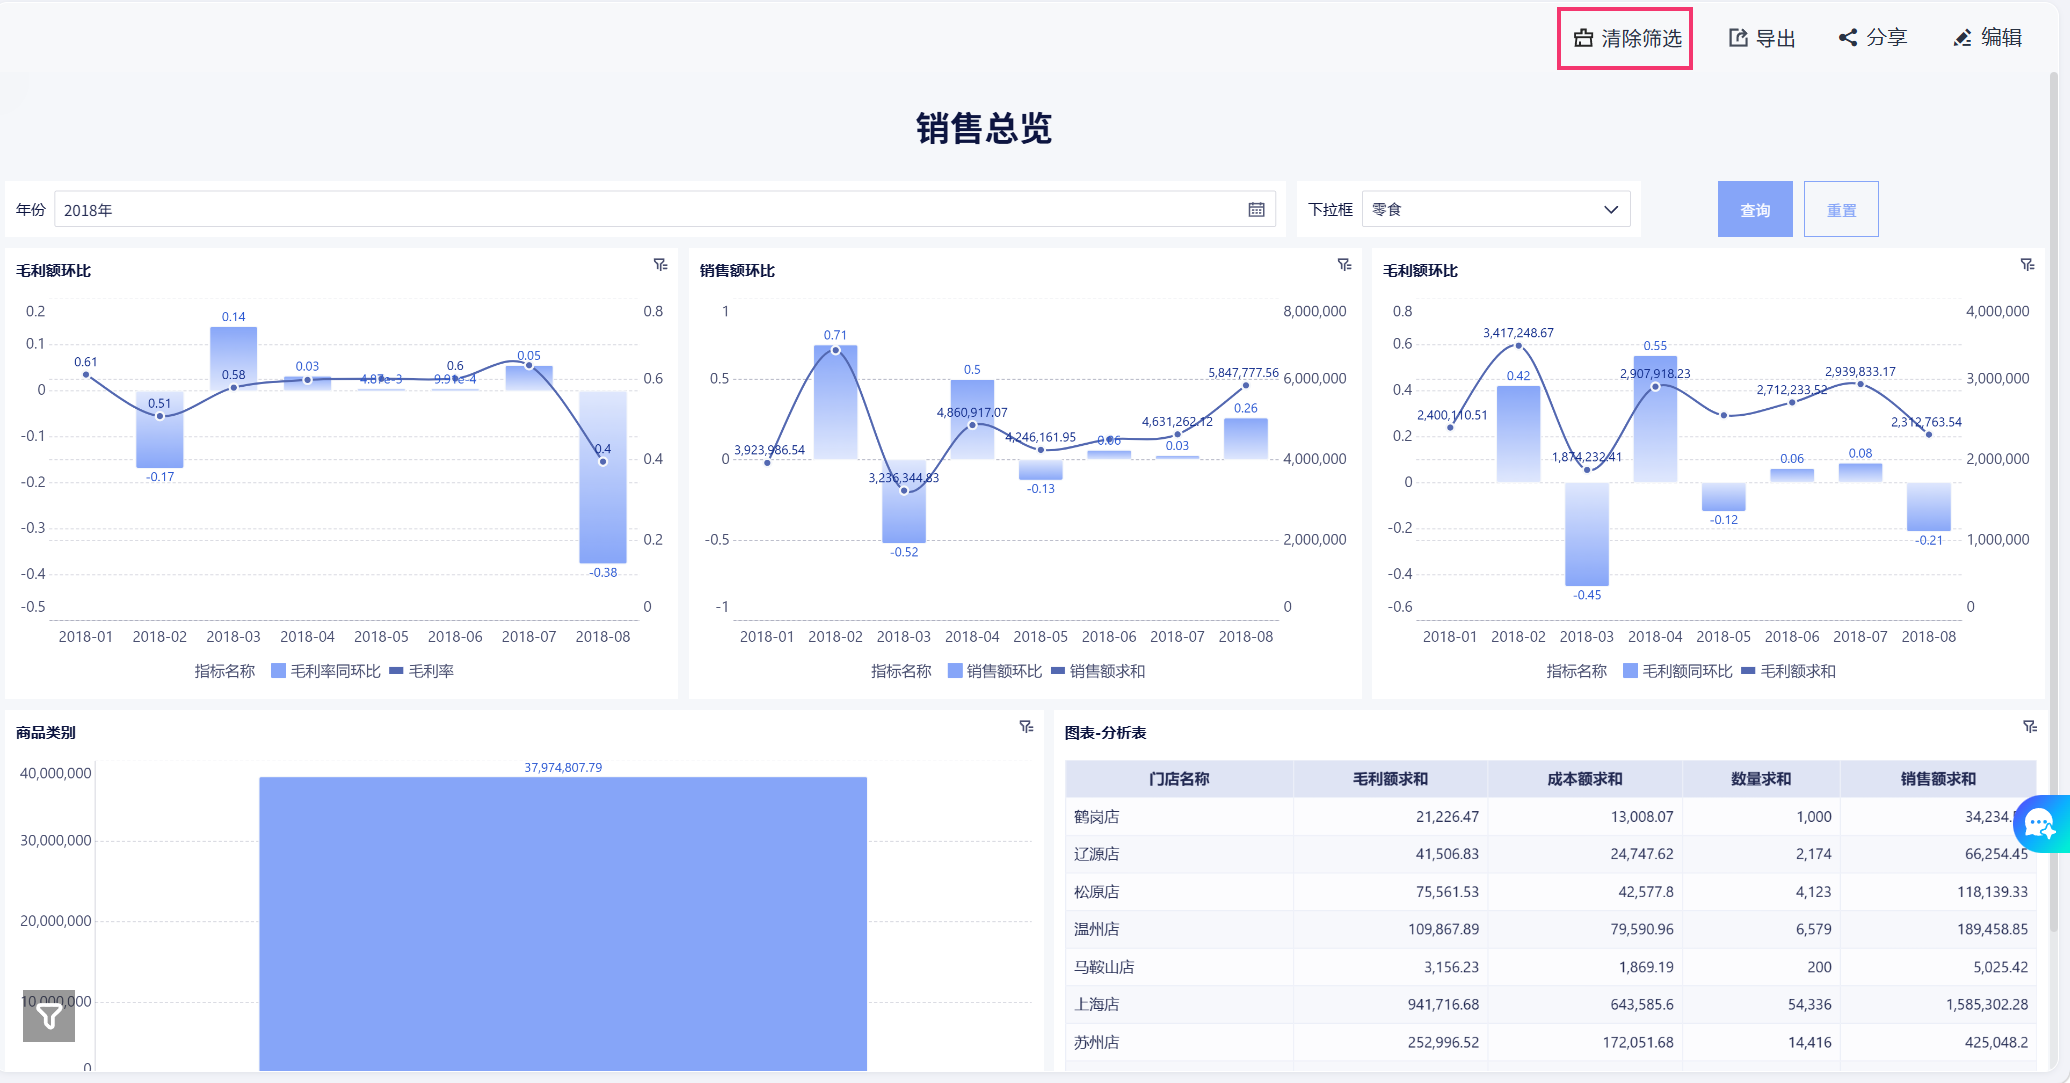Image resolution: width=2070 pixels, height=1083 pixels.
Task: Toggle the 毛利率同环比 legend entry
Action: point(326,671)
